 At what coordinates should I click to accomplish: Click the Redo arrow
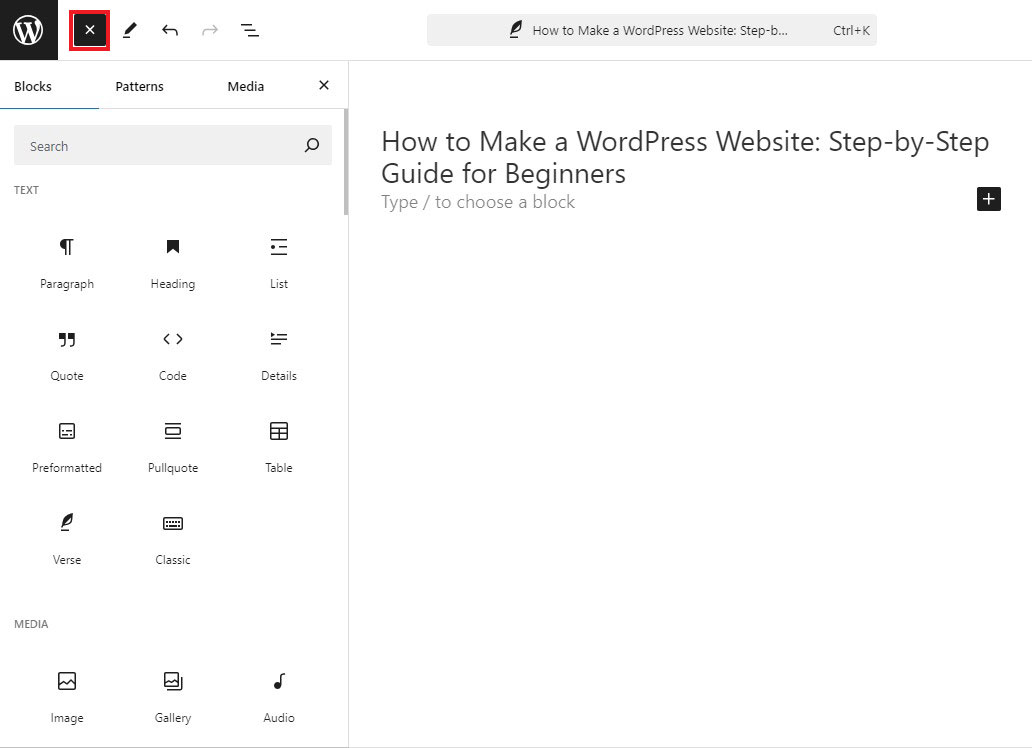pyautogui.click(x=210, y=30)
